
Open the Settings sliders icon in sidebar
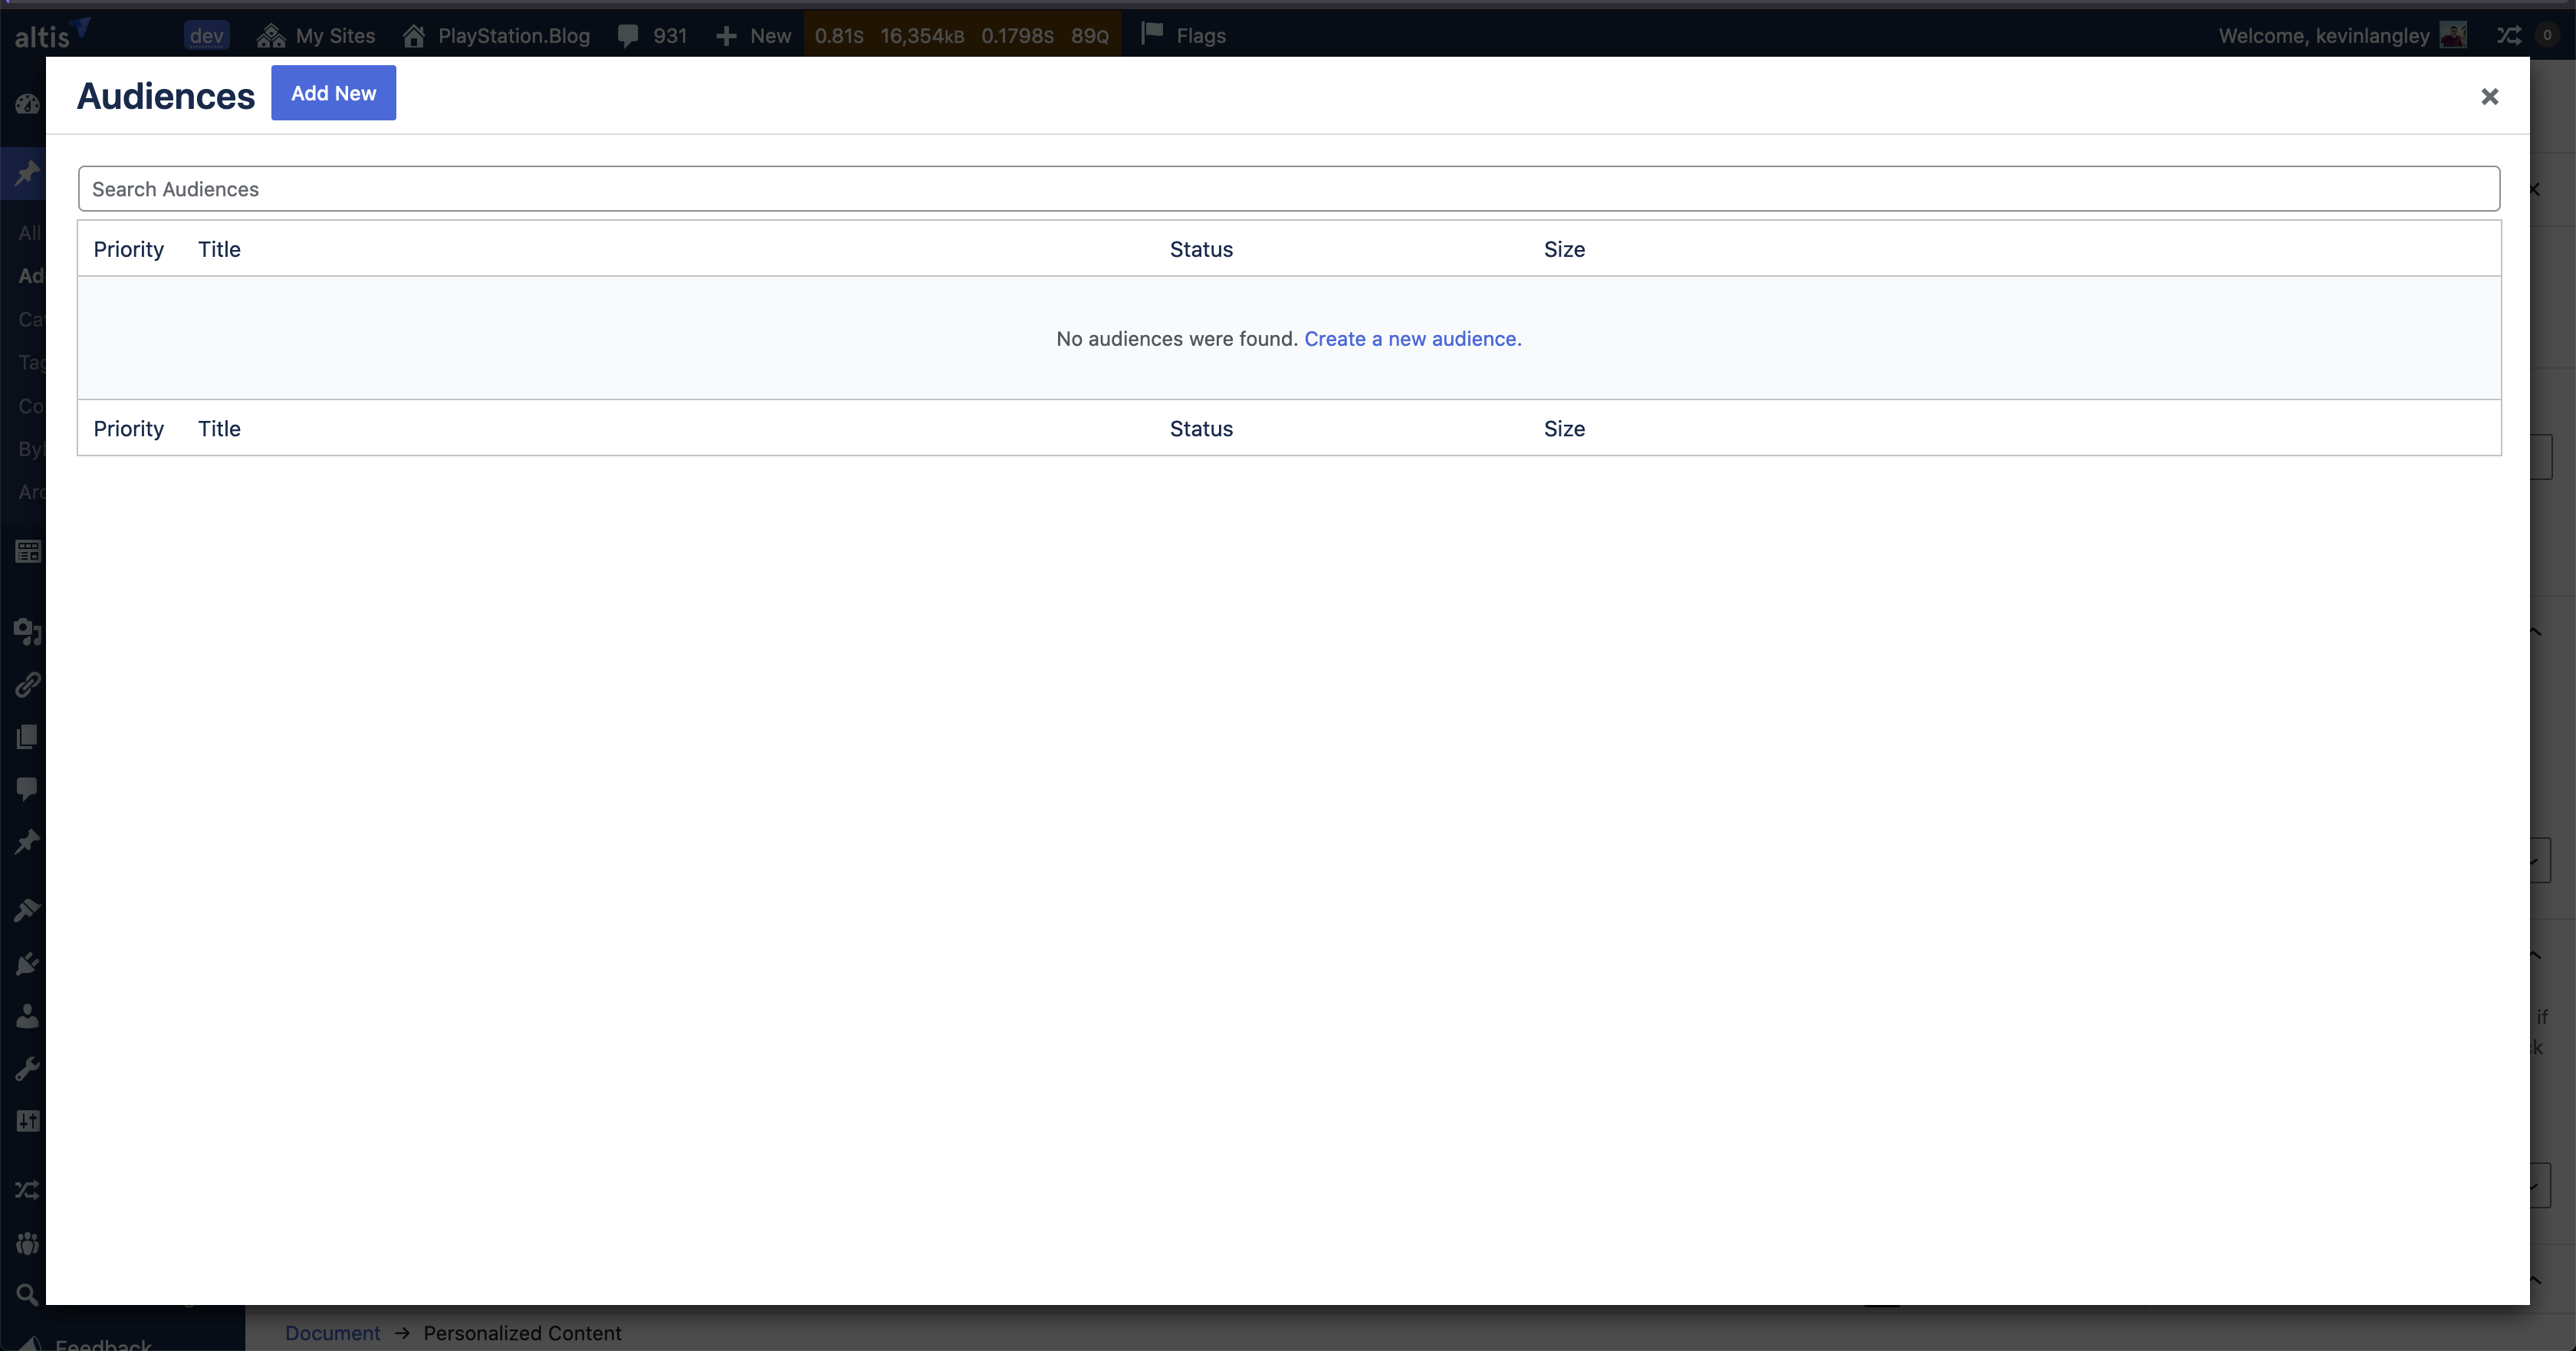(27, 1121)
